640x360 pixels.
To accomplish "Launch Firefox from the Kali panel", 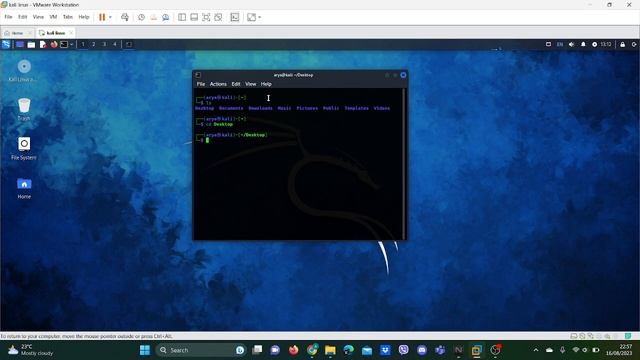I will 54,44.
